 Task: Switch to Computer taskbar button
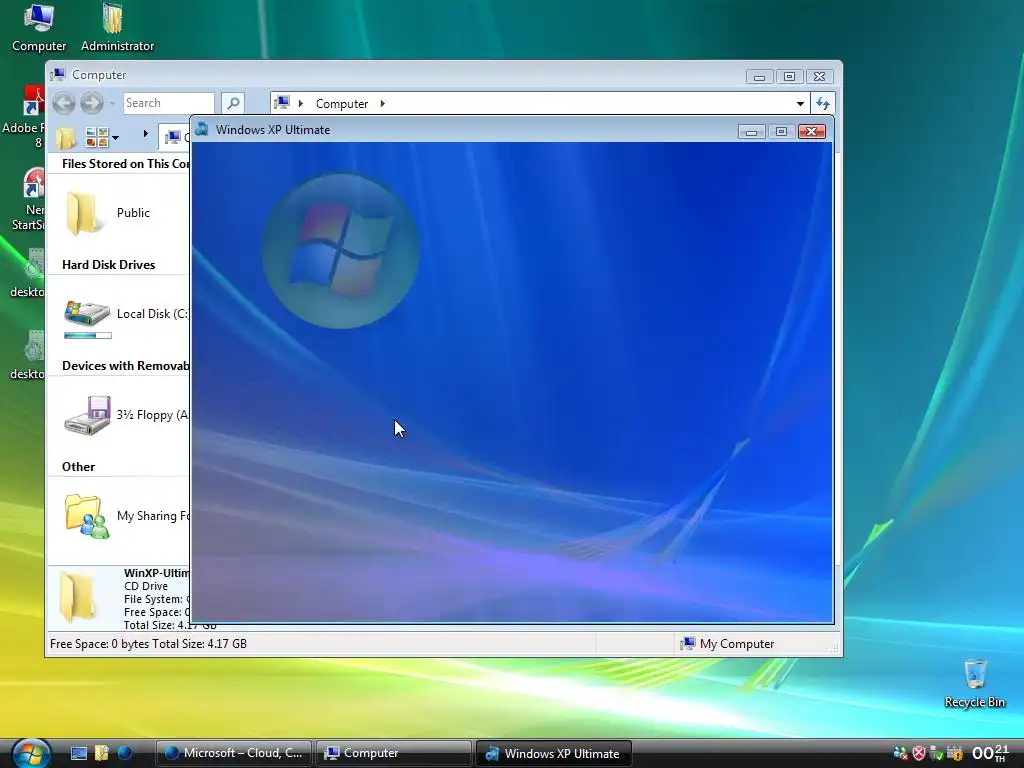(394, 753)
